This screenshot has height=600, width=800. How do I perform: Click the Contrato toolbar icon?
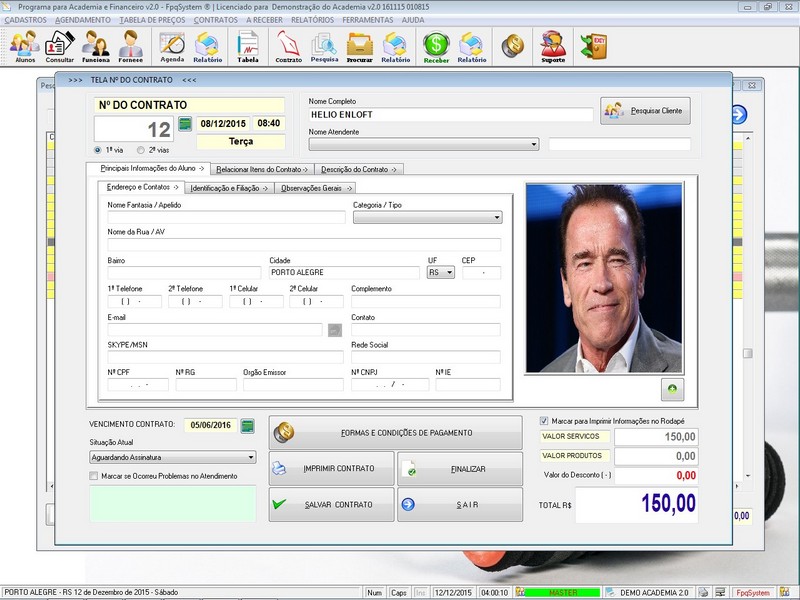pyautogui.click(x=288, y=46)
